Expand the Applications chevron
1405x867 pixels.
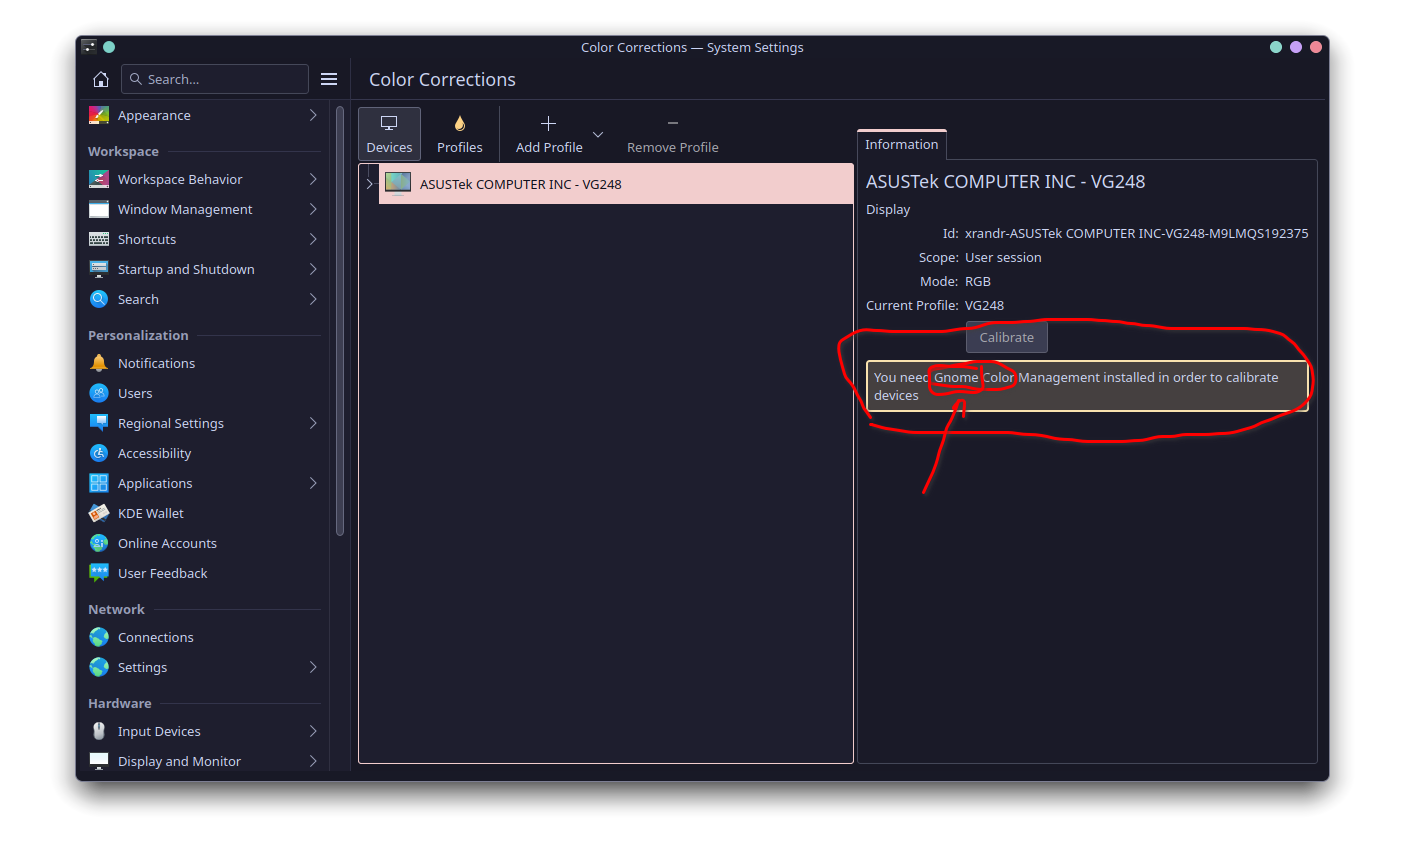(313, 483)
